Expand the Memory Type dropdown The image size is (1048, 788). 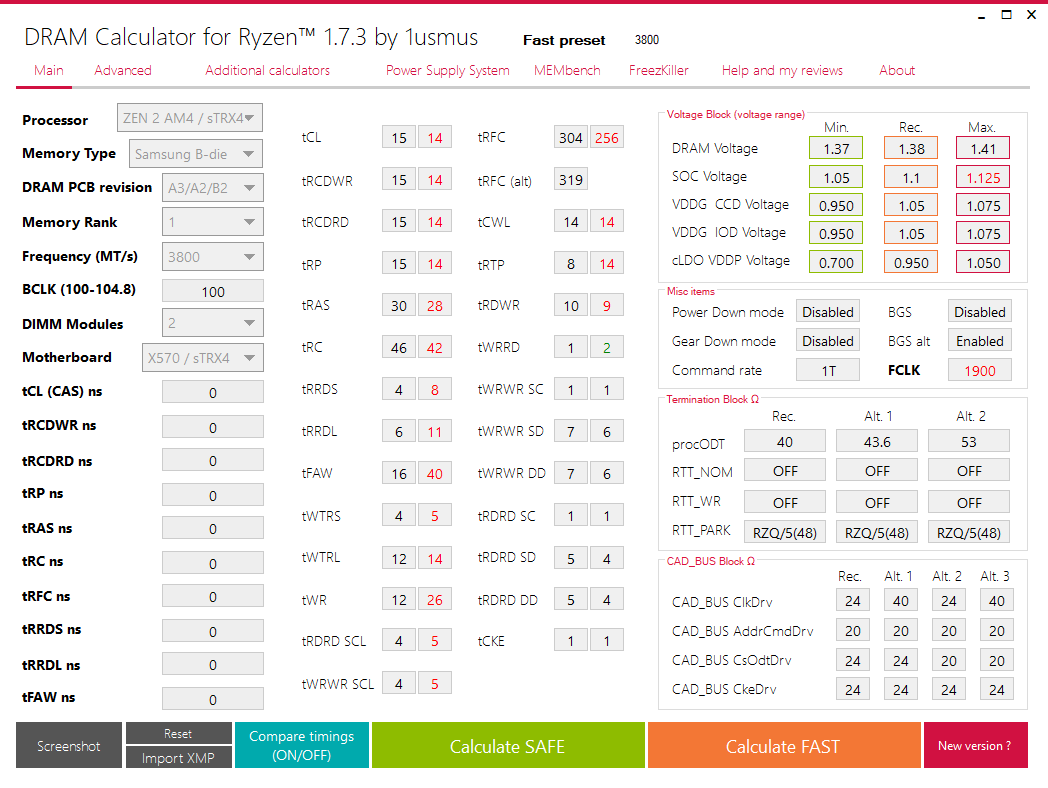click(x=196, y=154)
